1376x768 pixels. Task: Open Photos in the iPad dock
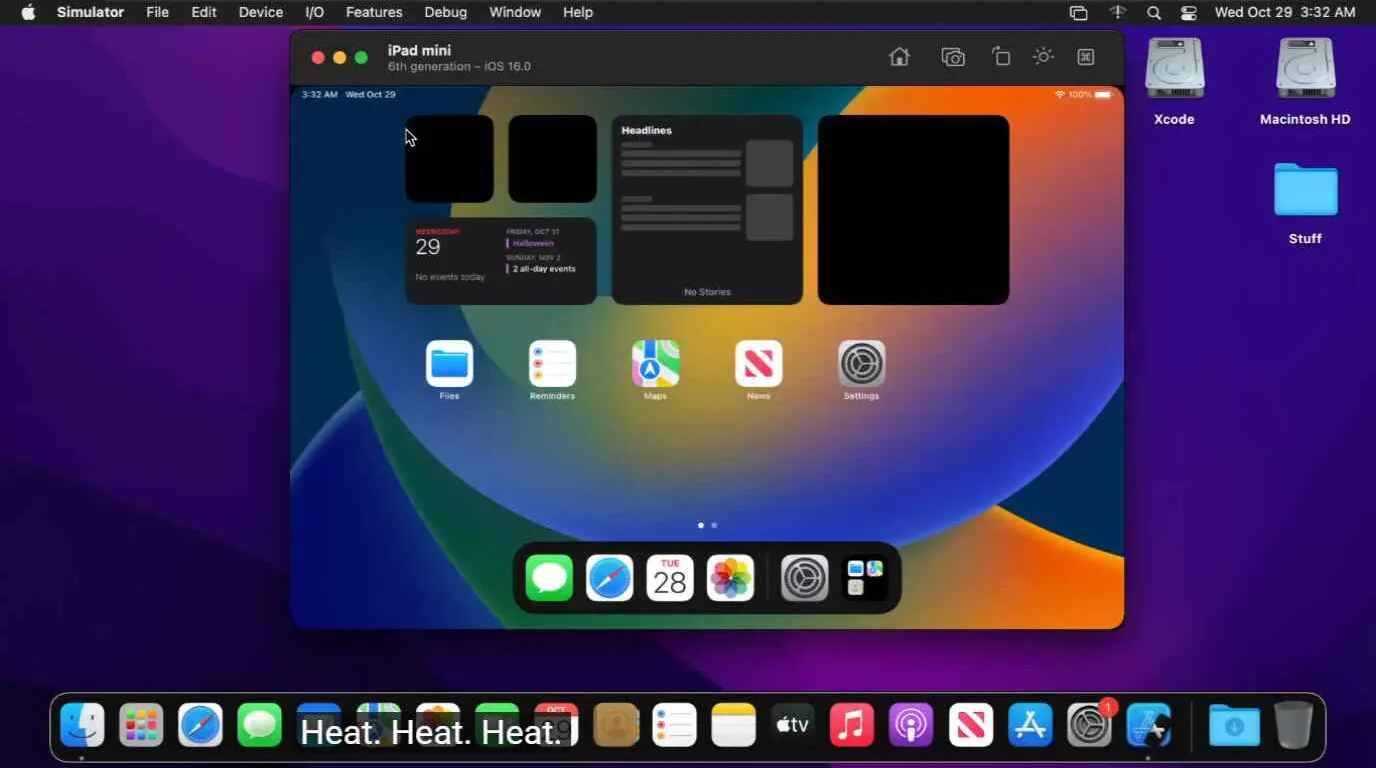(x=730, y=578)
